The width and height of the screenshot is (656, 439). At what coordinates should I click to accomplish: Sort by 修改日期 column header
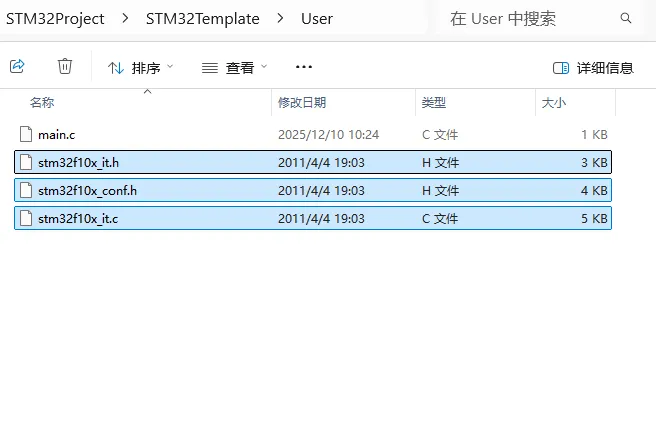pos(301,102)
